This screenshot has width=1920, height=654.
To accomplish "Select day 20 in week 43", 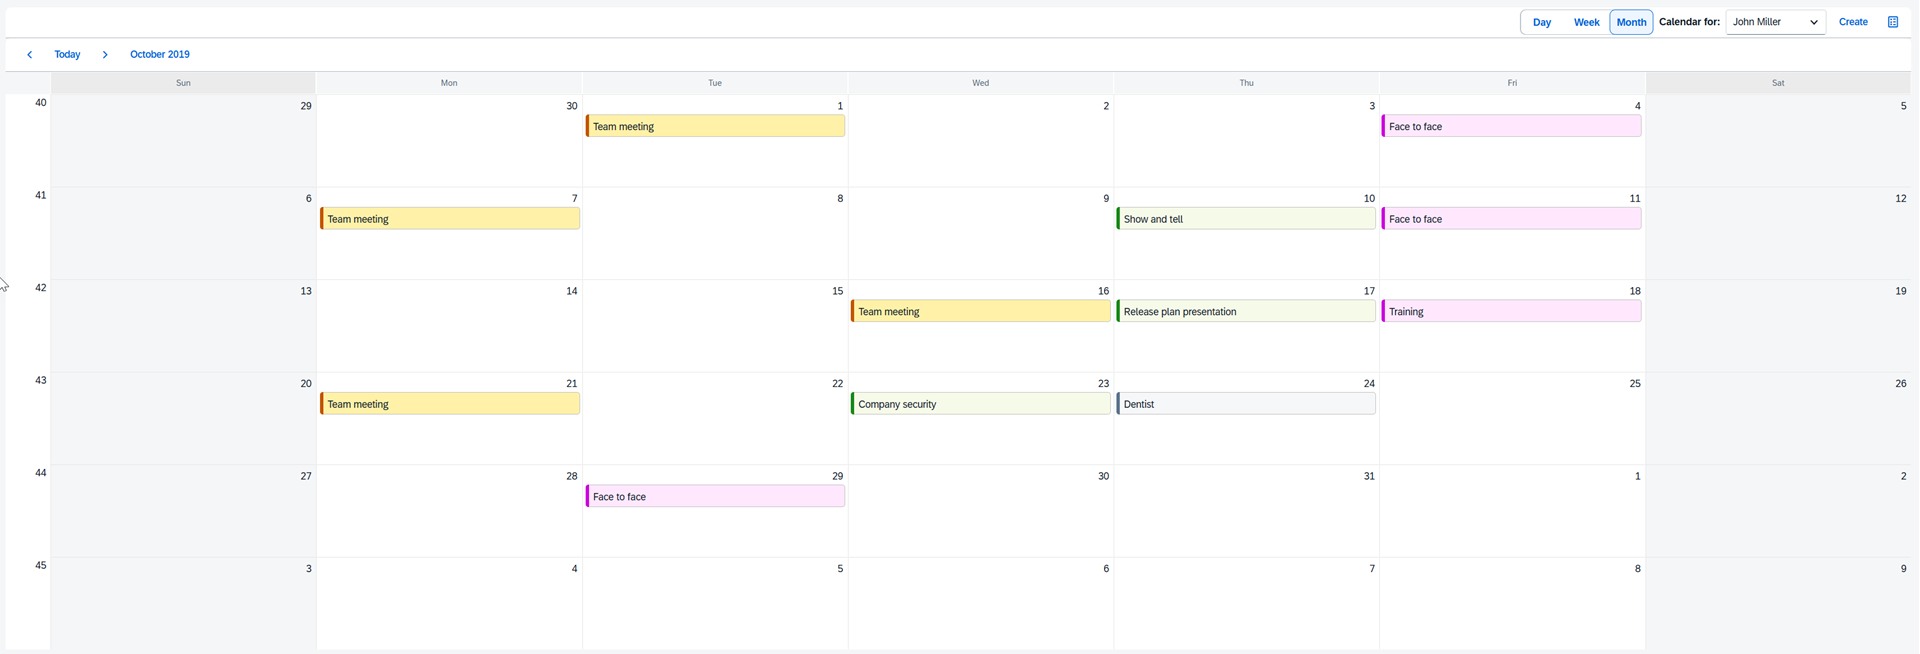I will click(x=183, y=418).
